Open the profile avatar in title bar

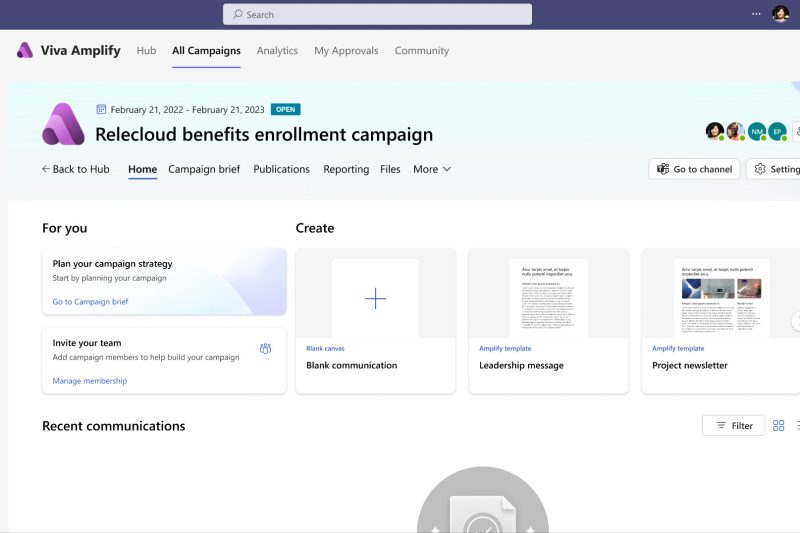(x=780, y=14)
